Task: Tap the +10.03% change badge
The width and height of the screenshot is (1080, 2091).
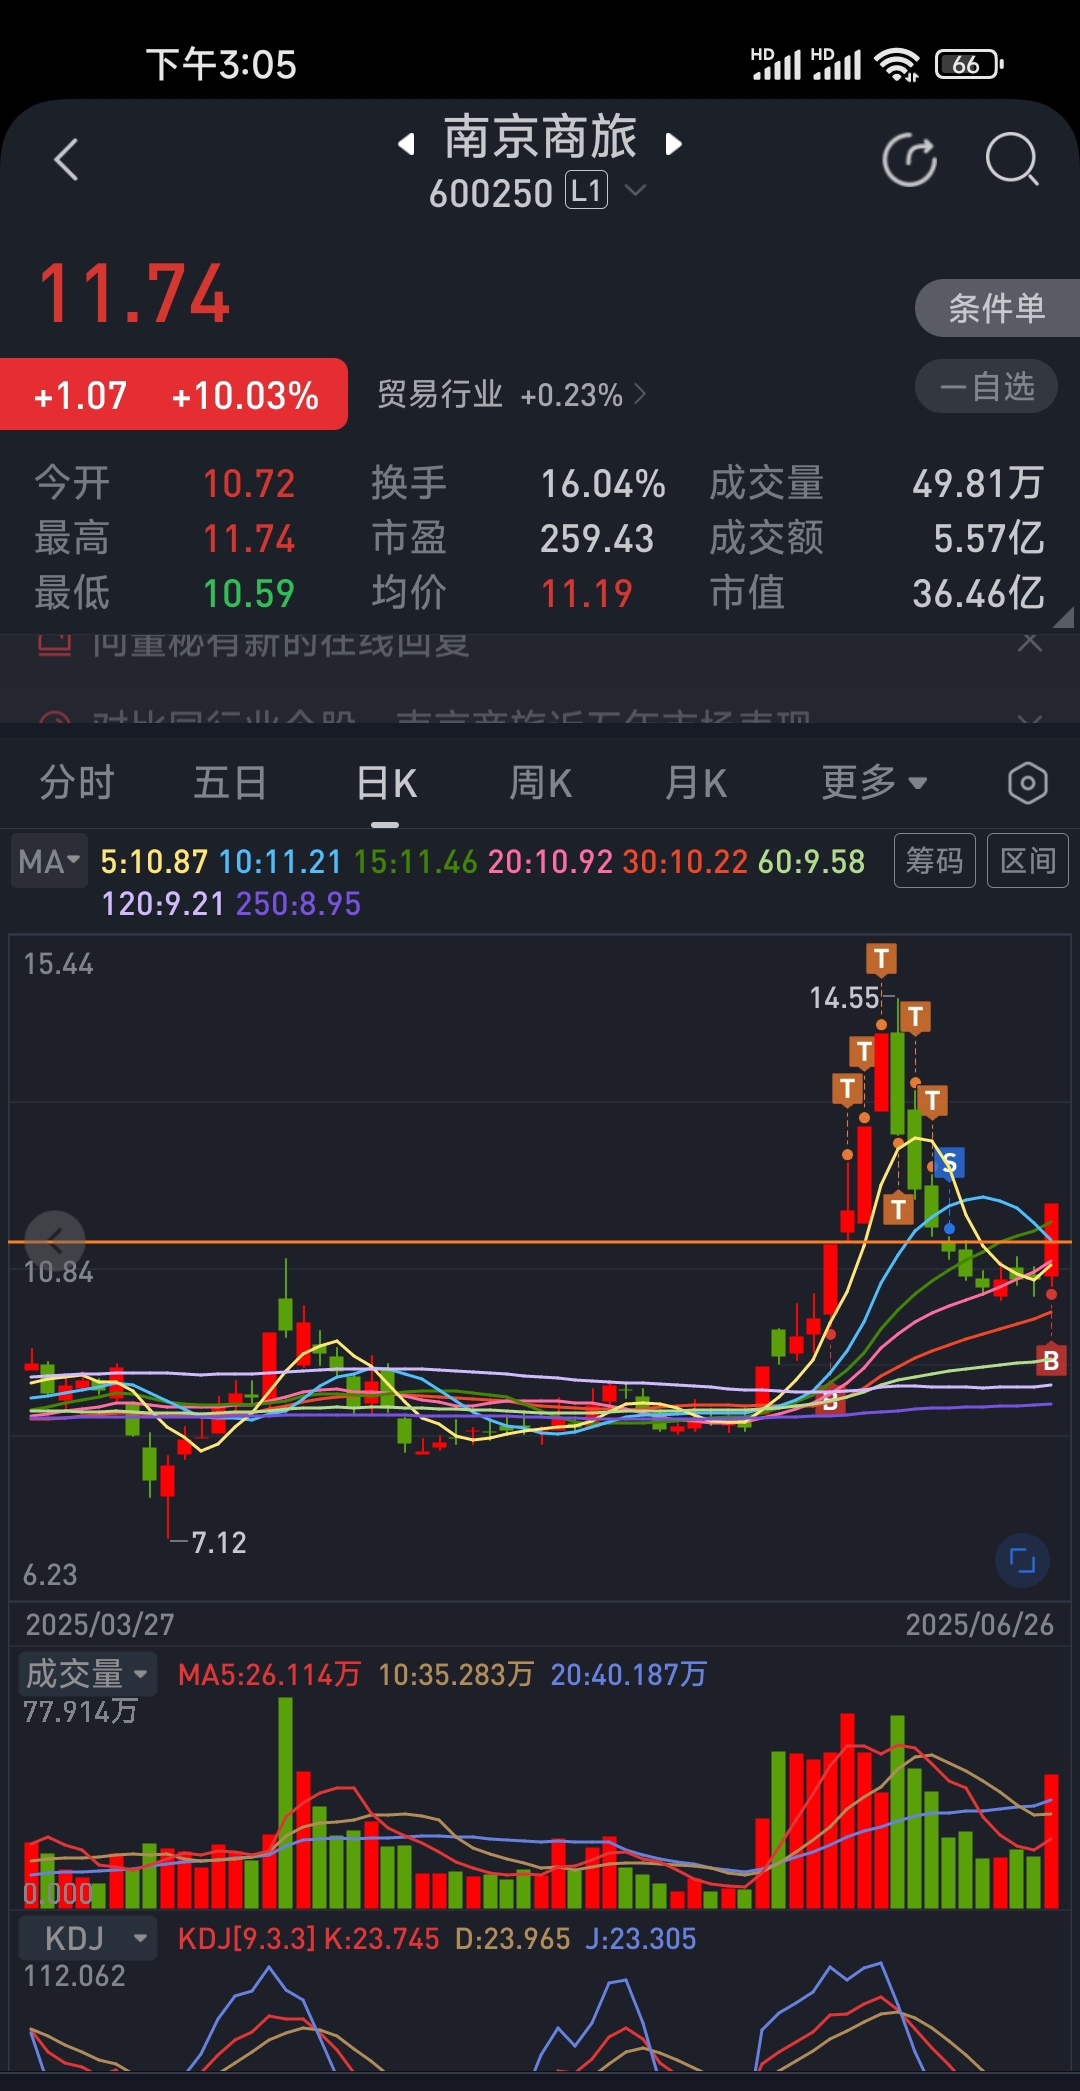Action: [x=245, y=396]
